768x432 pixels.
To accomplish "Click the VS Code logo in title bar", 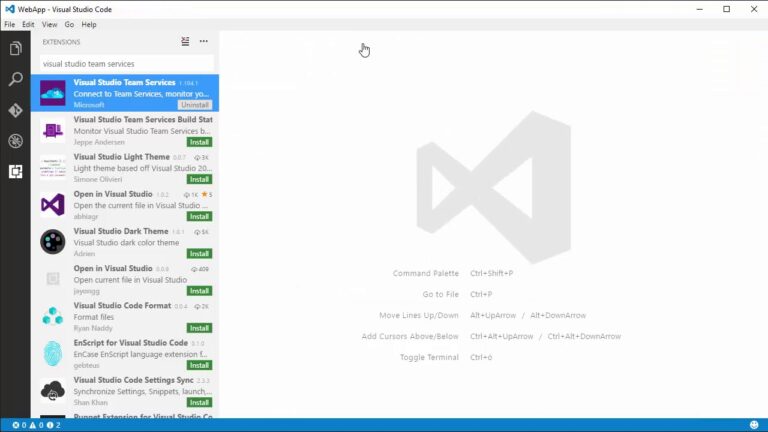I will (x=10, y=9).
